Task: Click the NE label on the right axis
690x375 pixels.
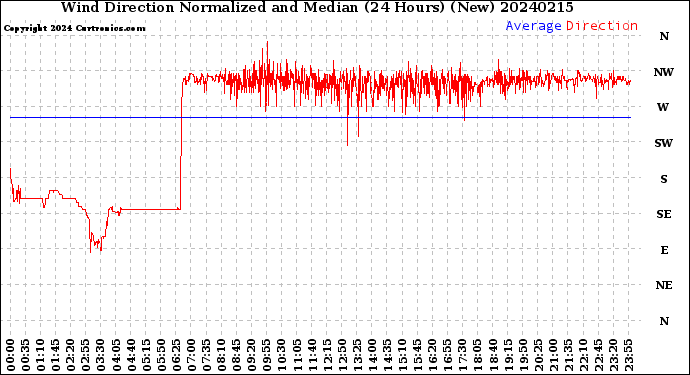Action: pyautogui.click(x=664, y=286)
